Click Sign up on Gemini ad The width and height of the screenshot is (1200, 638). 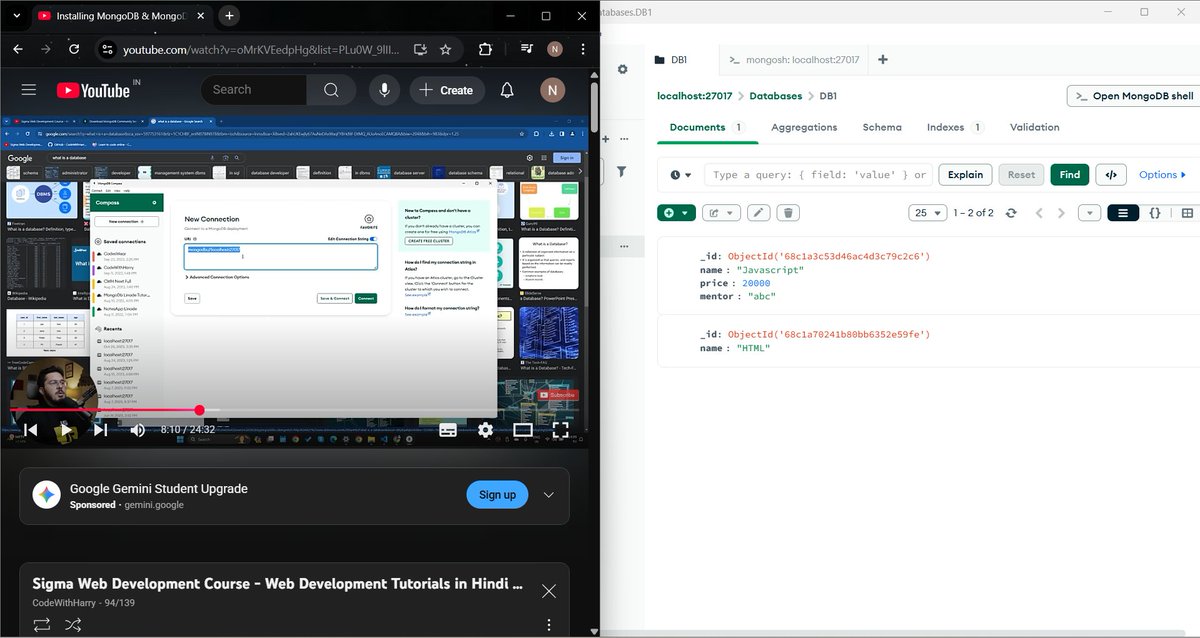(497, 495)
